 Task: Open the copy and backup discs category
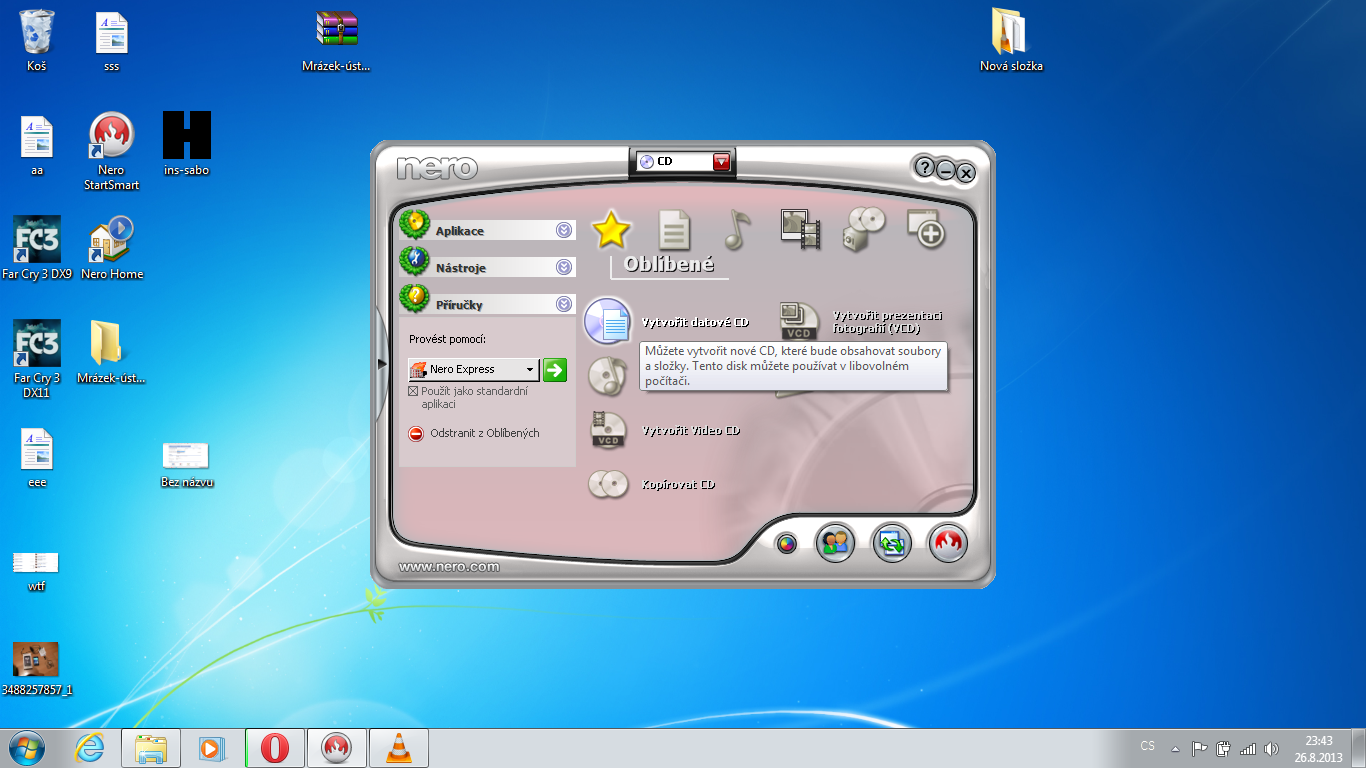pos(864,229)
